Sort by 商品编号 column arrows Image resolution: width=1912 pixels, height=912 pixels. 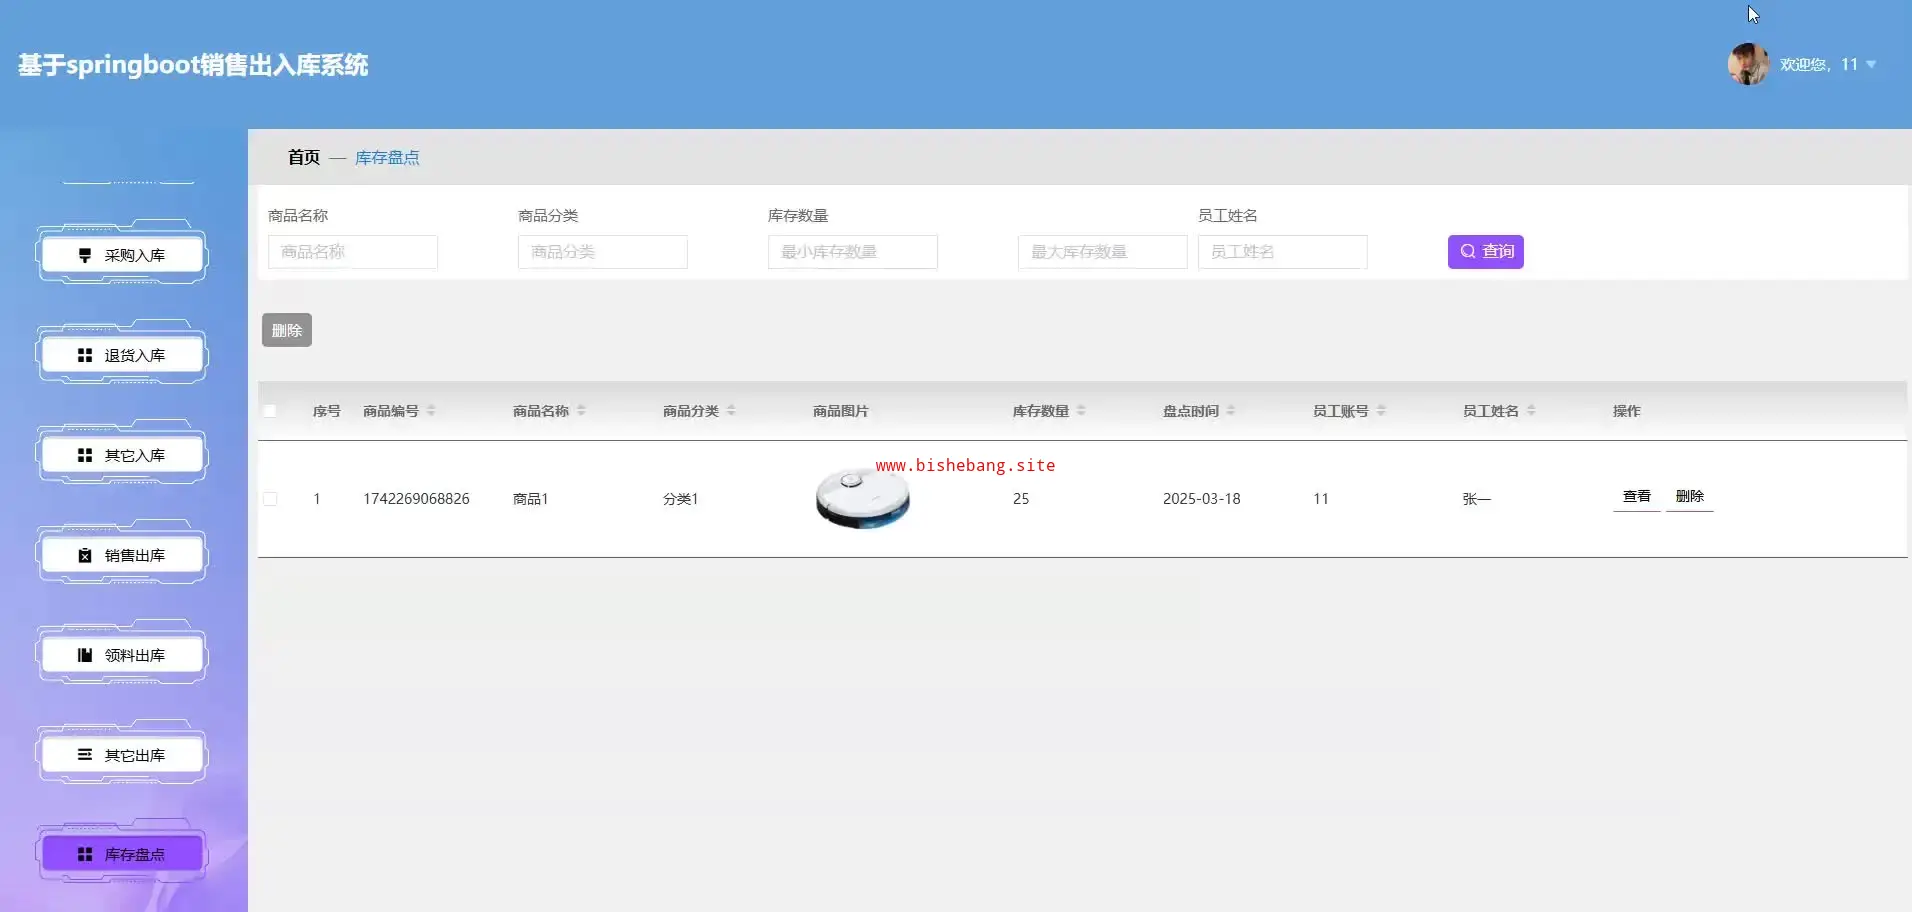click(431, 411)
